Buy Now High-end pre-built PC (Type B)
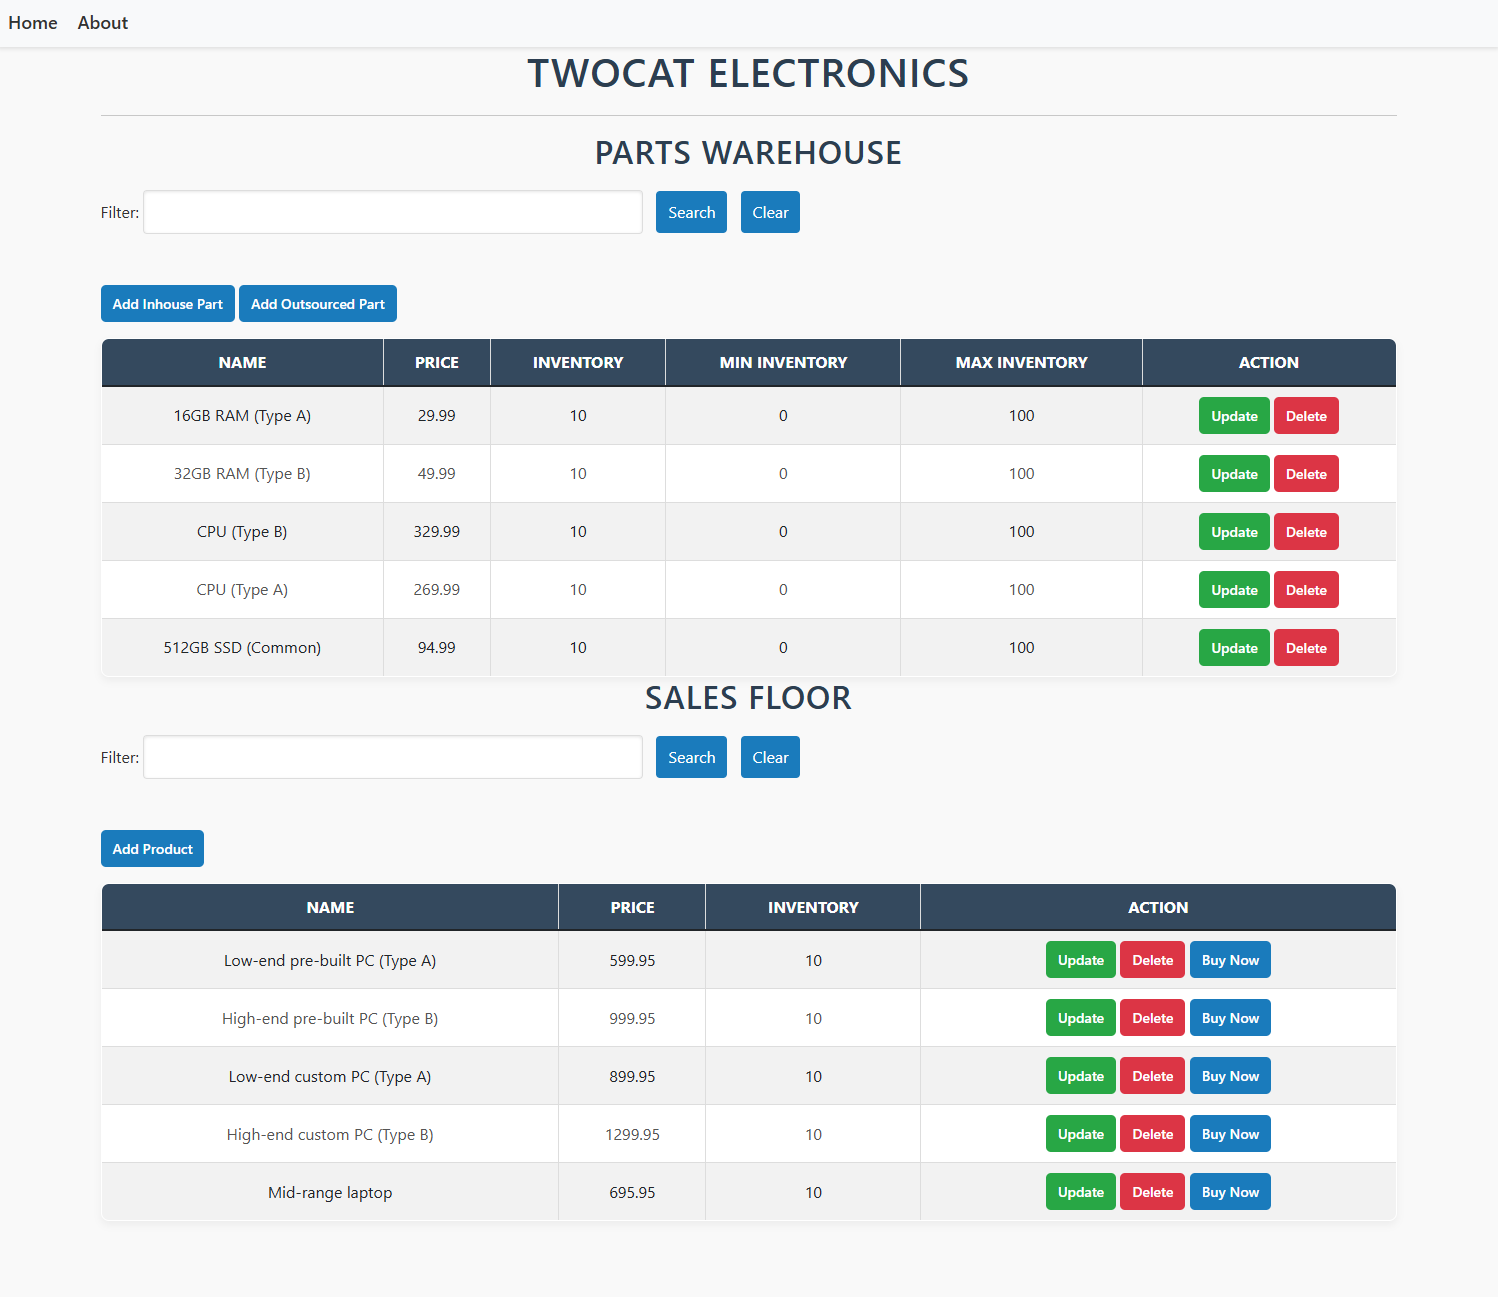This screenshot has height=1297, width=1498. point(1230,1018)
